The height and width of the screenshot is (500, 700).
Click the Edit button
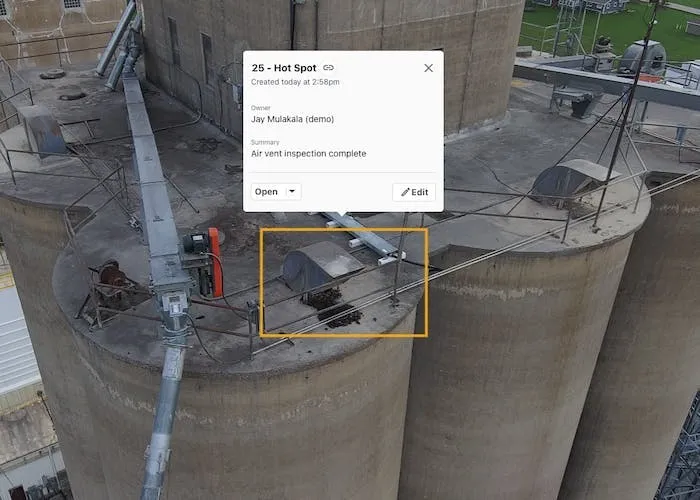coord(414,192)
